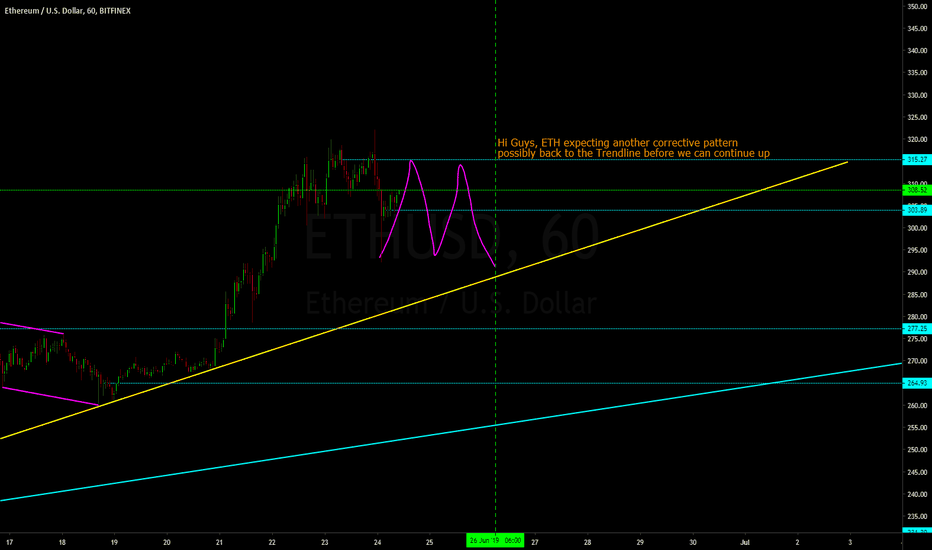Click the 'possibly back to the Trendline' annotation line

[634, 153]
